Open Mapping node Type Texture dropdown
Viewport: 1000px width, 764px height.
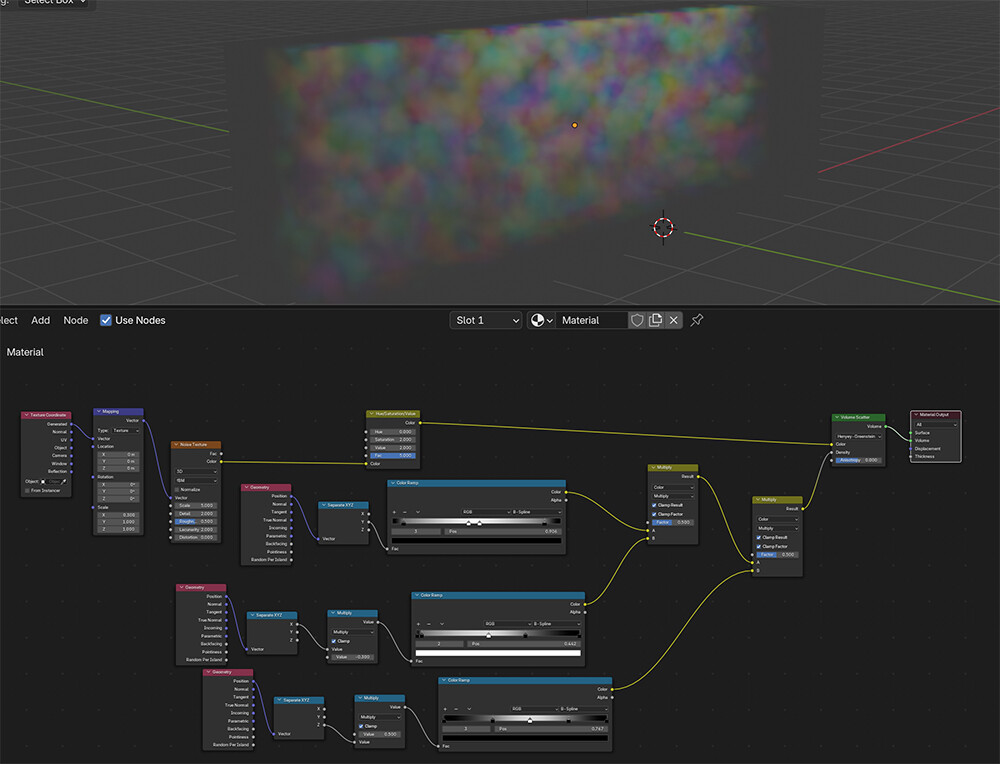click(x=126, y=430)
